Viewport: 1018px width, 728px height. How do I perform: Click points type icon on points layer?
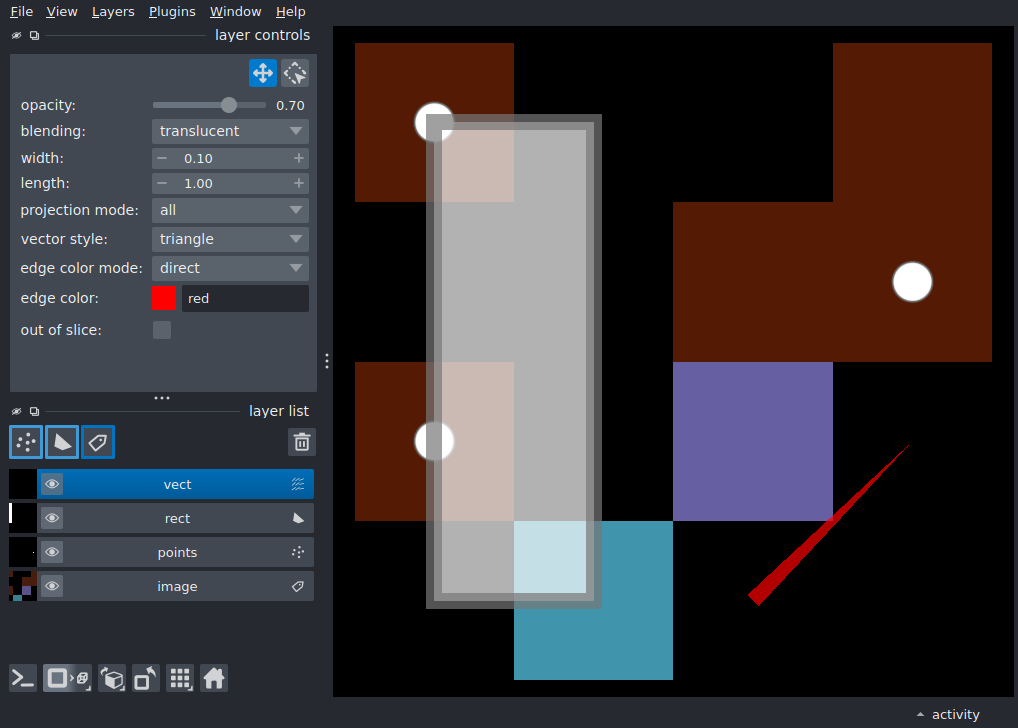pos(298,552)
